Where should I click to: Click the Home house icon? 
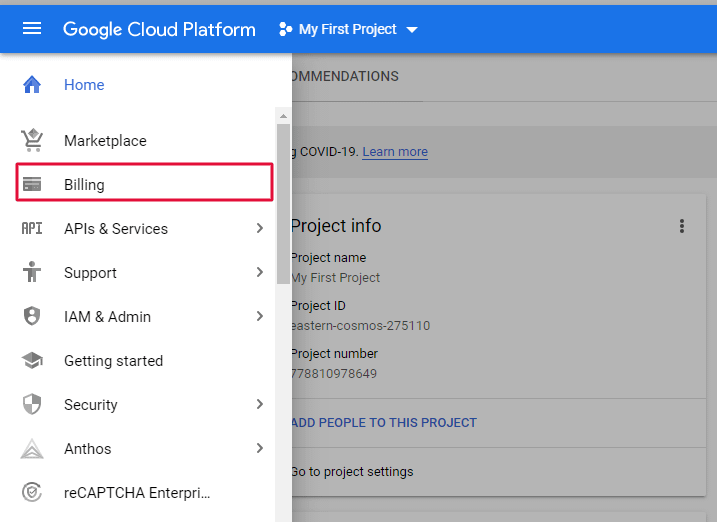pos(32,85)
